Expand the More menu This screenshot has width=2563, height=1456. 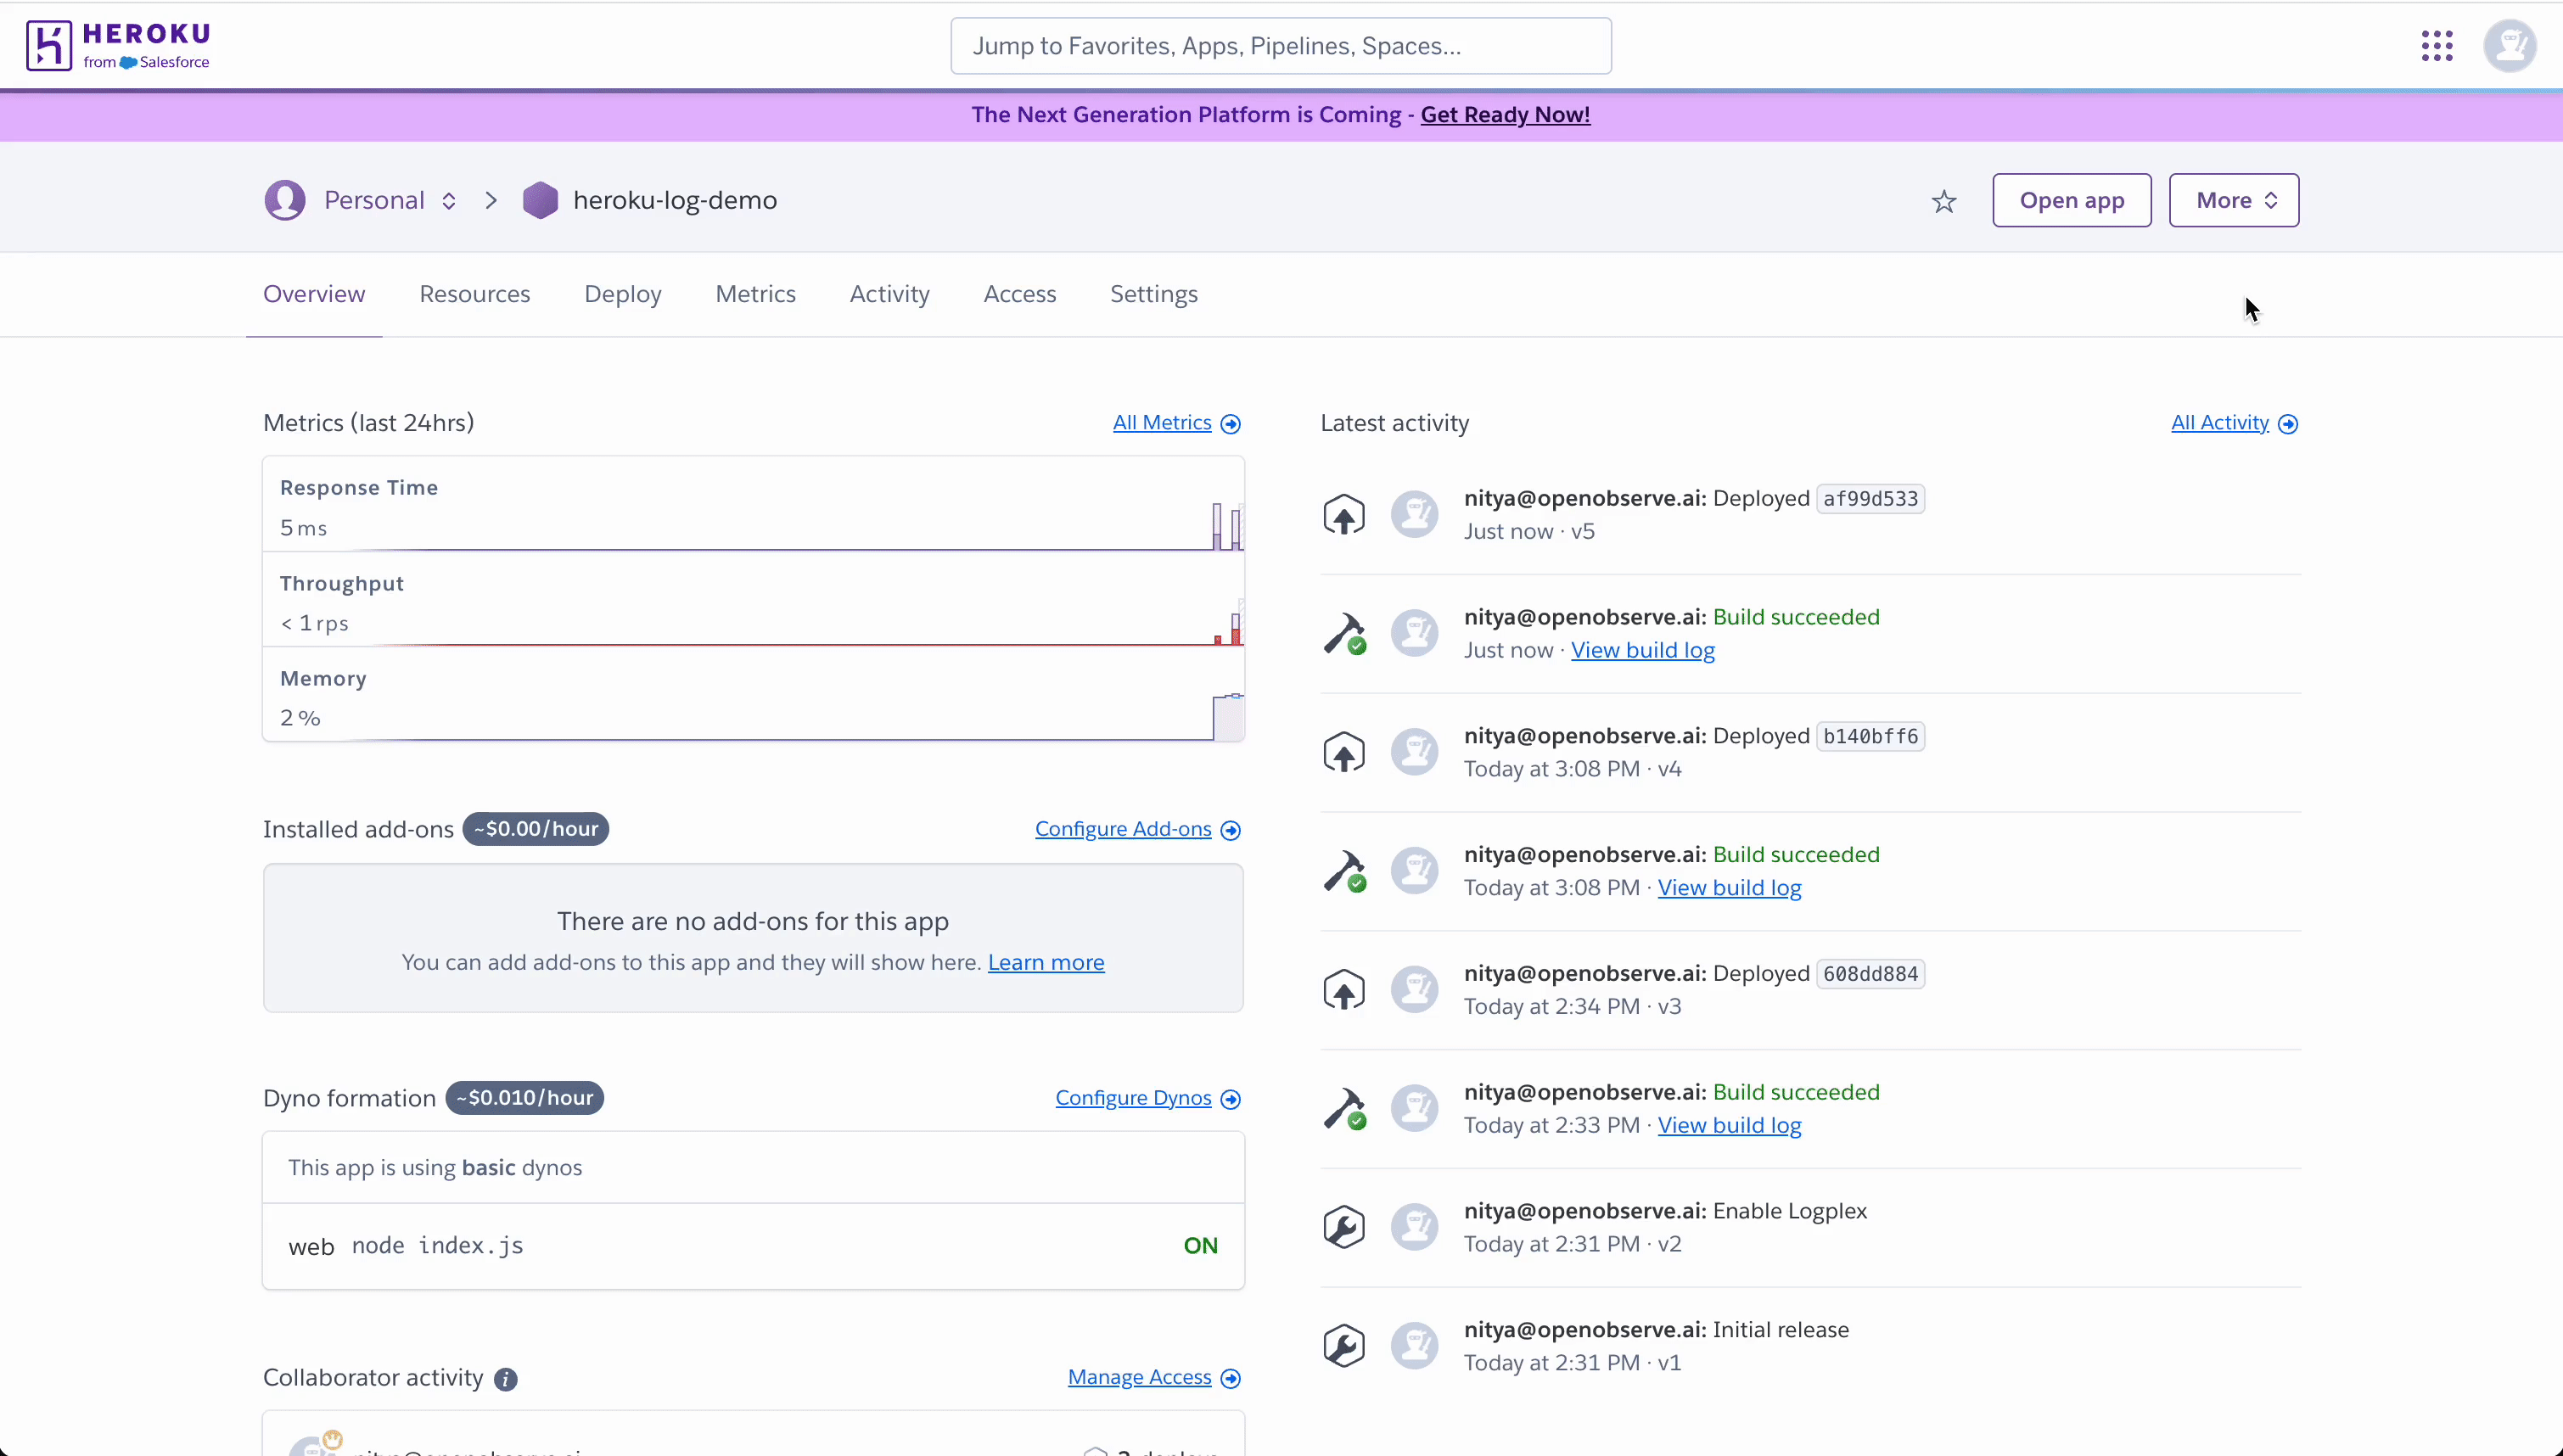[2233, 200]
